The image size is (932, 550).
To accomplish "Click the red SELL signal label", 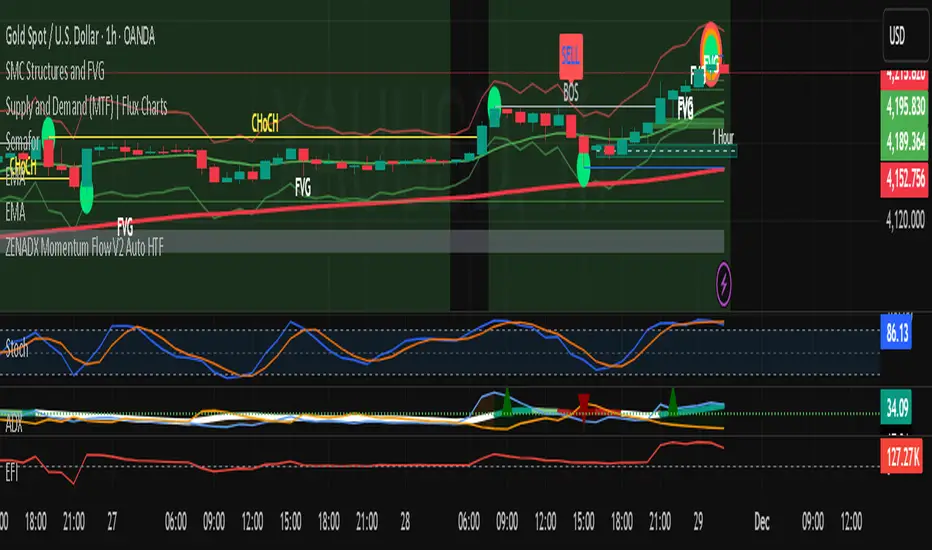I will [x=571, y=56].
